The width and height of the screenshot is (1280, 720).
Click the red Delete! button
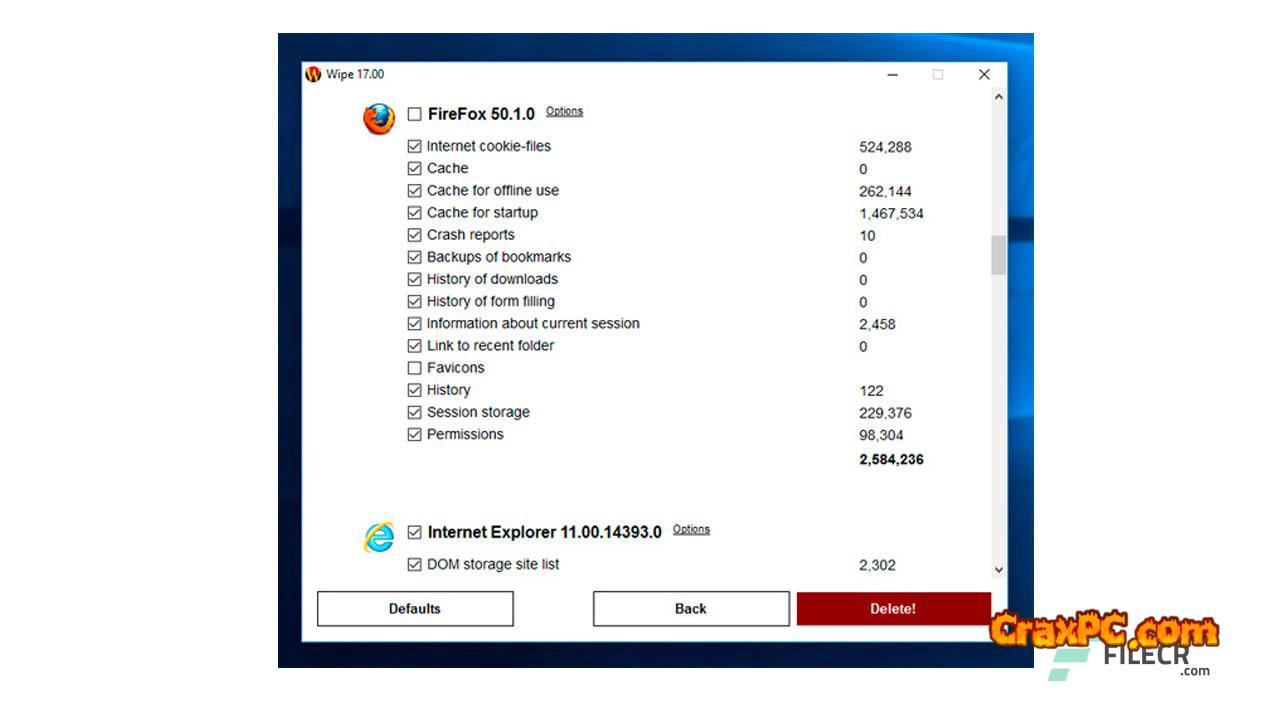pos(893,608)
